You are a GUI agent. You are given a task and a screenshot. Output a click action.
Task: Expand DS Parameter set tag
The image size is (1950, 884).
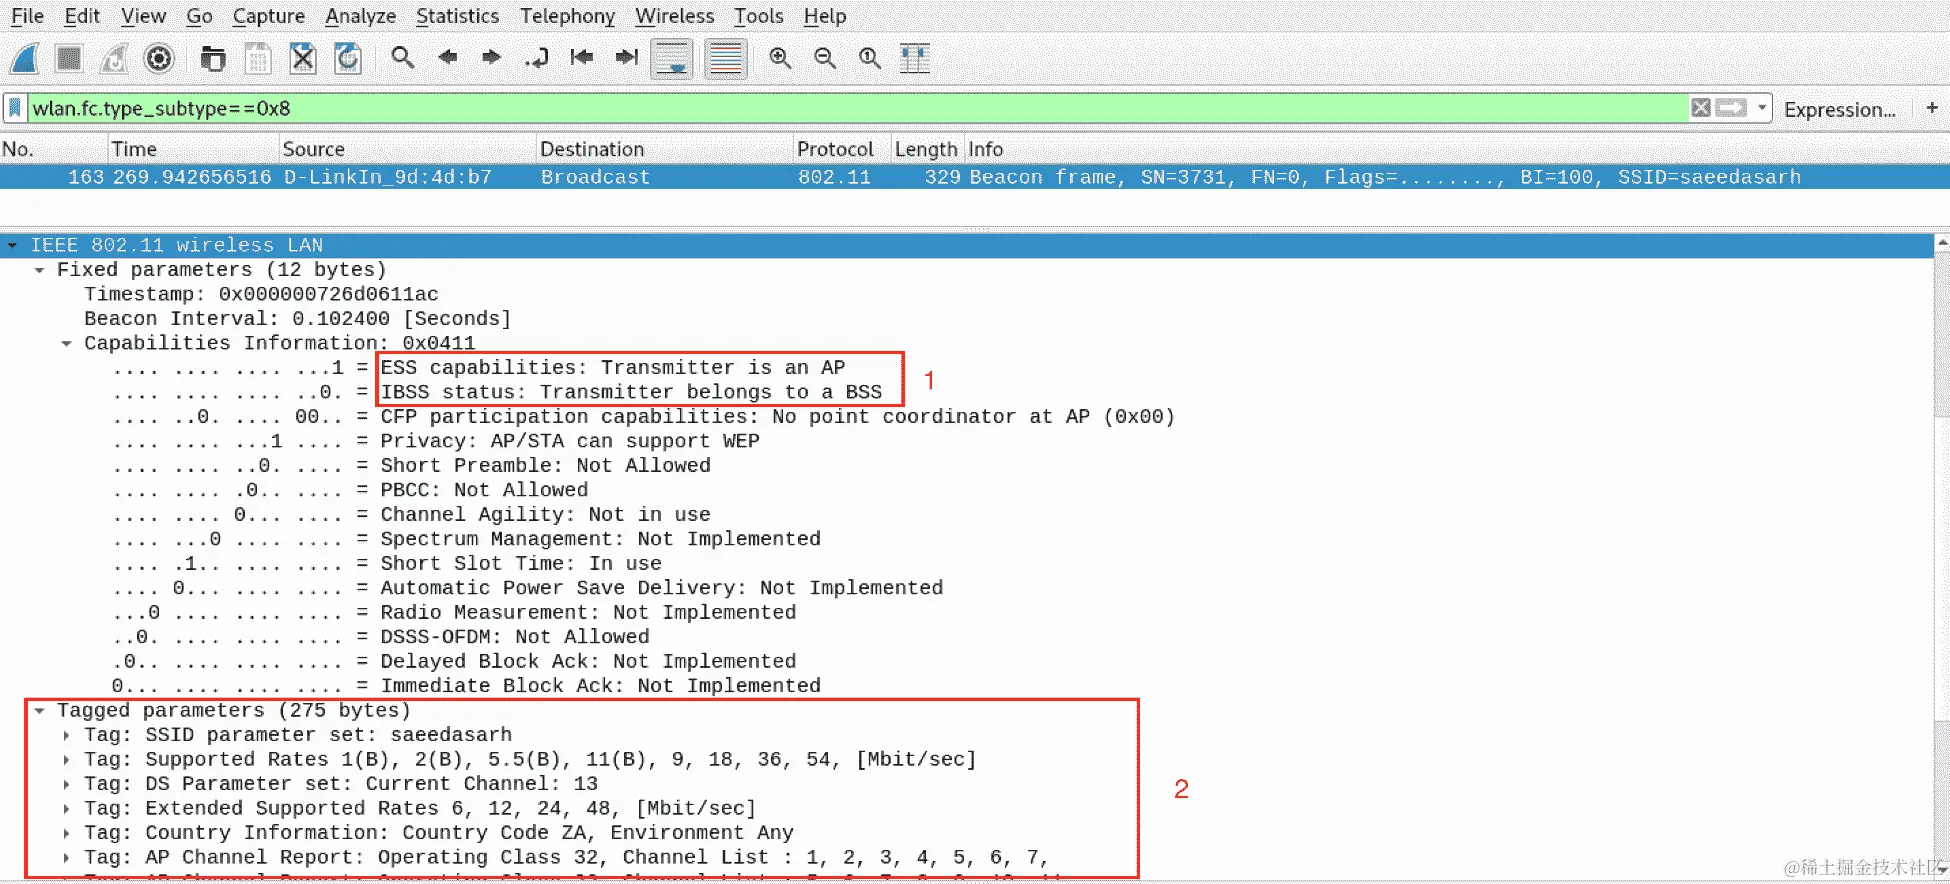coord(66,784)
